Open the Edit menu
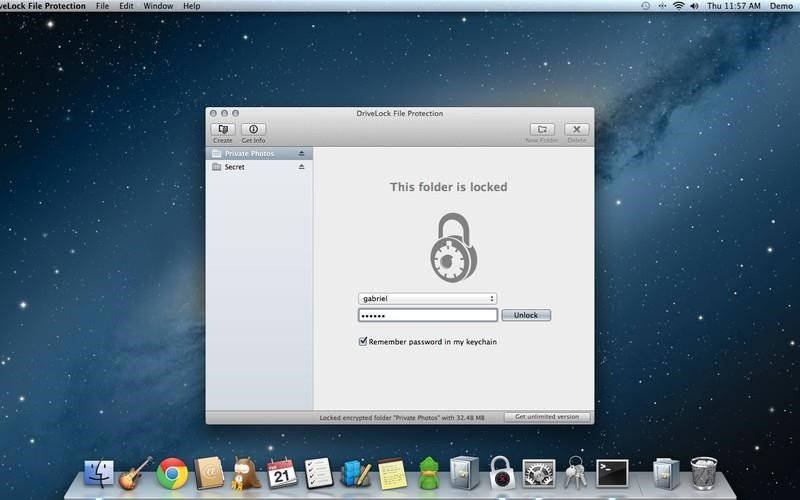This screenshot has width=800, height=500. coord(126,6)
